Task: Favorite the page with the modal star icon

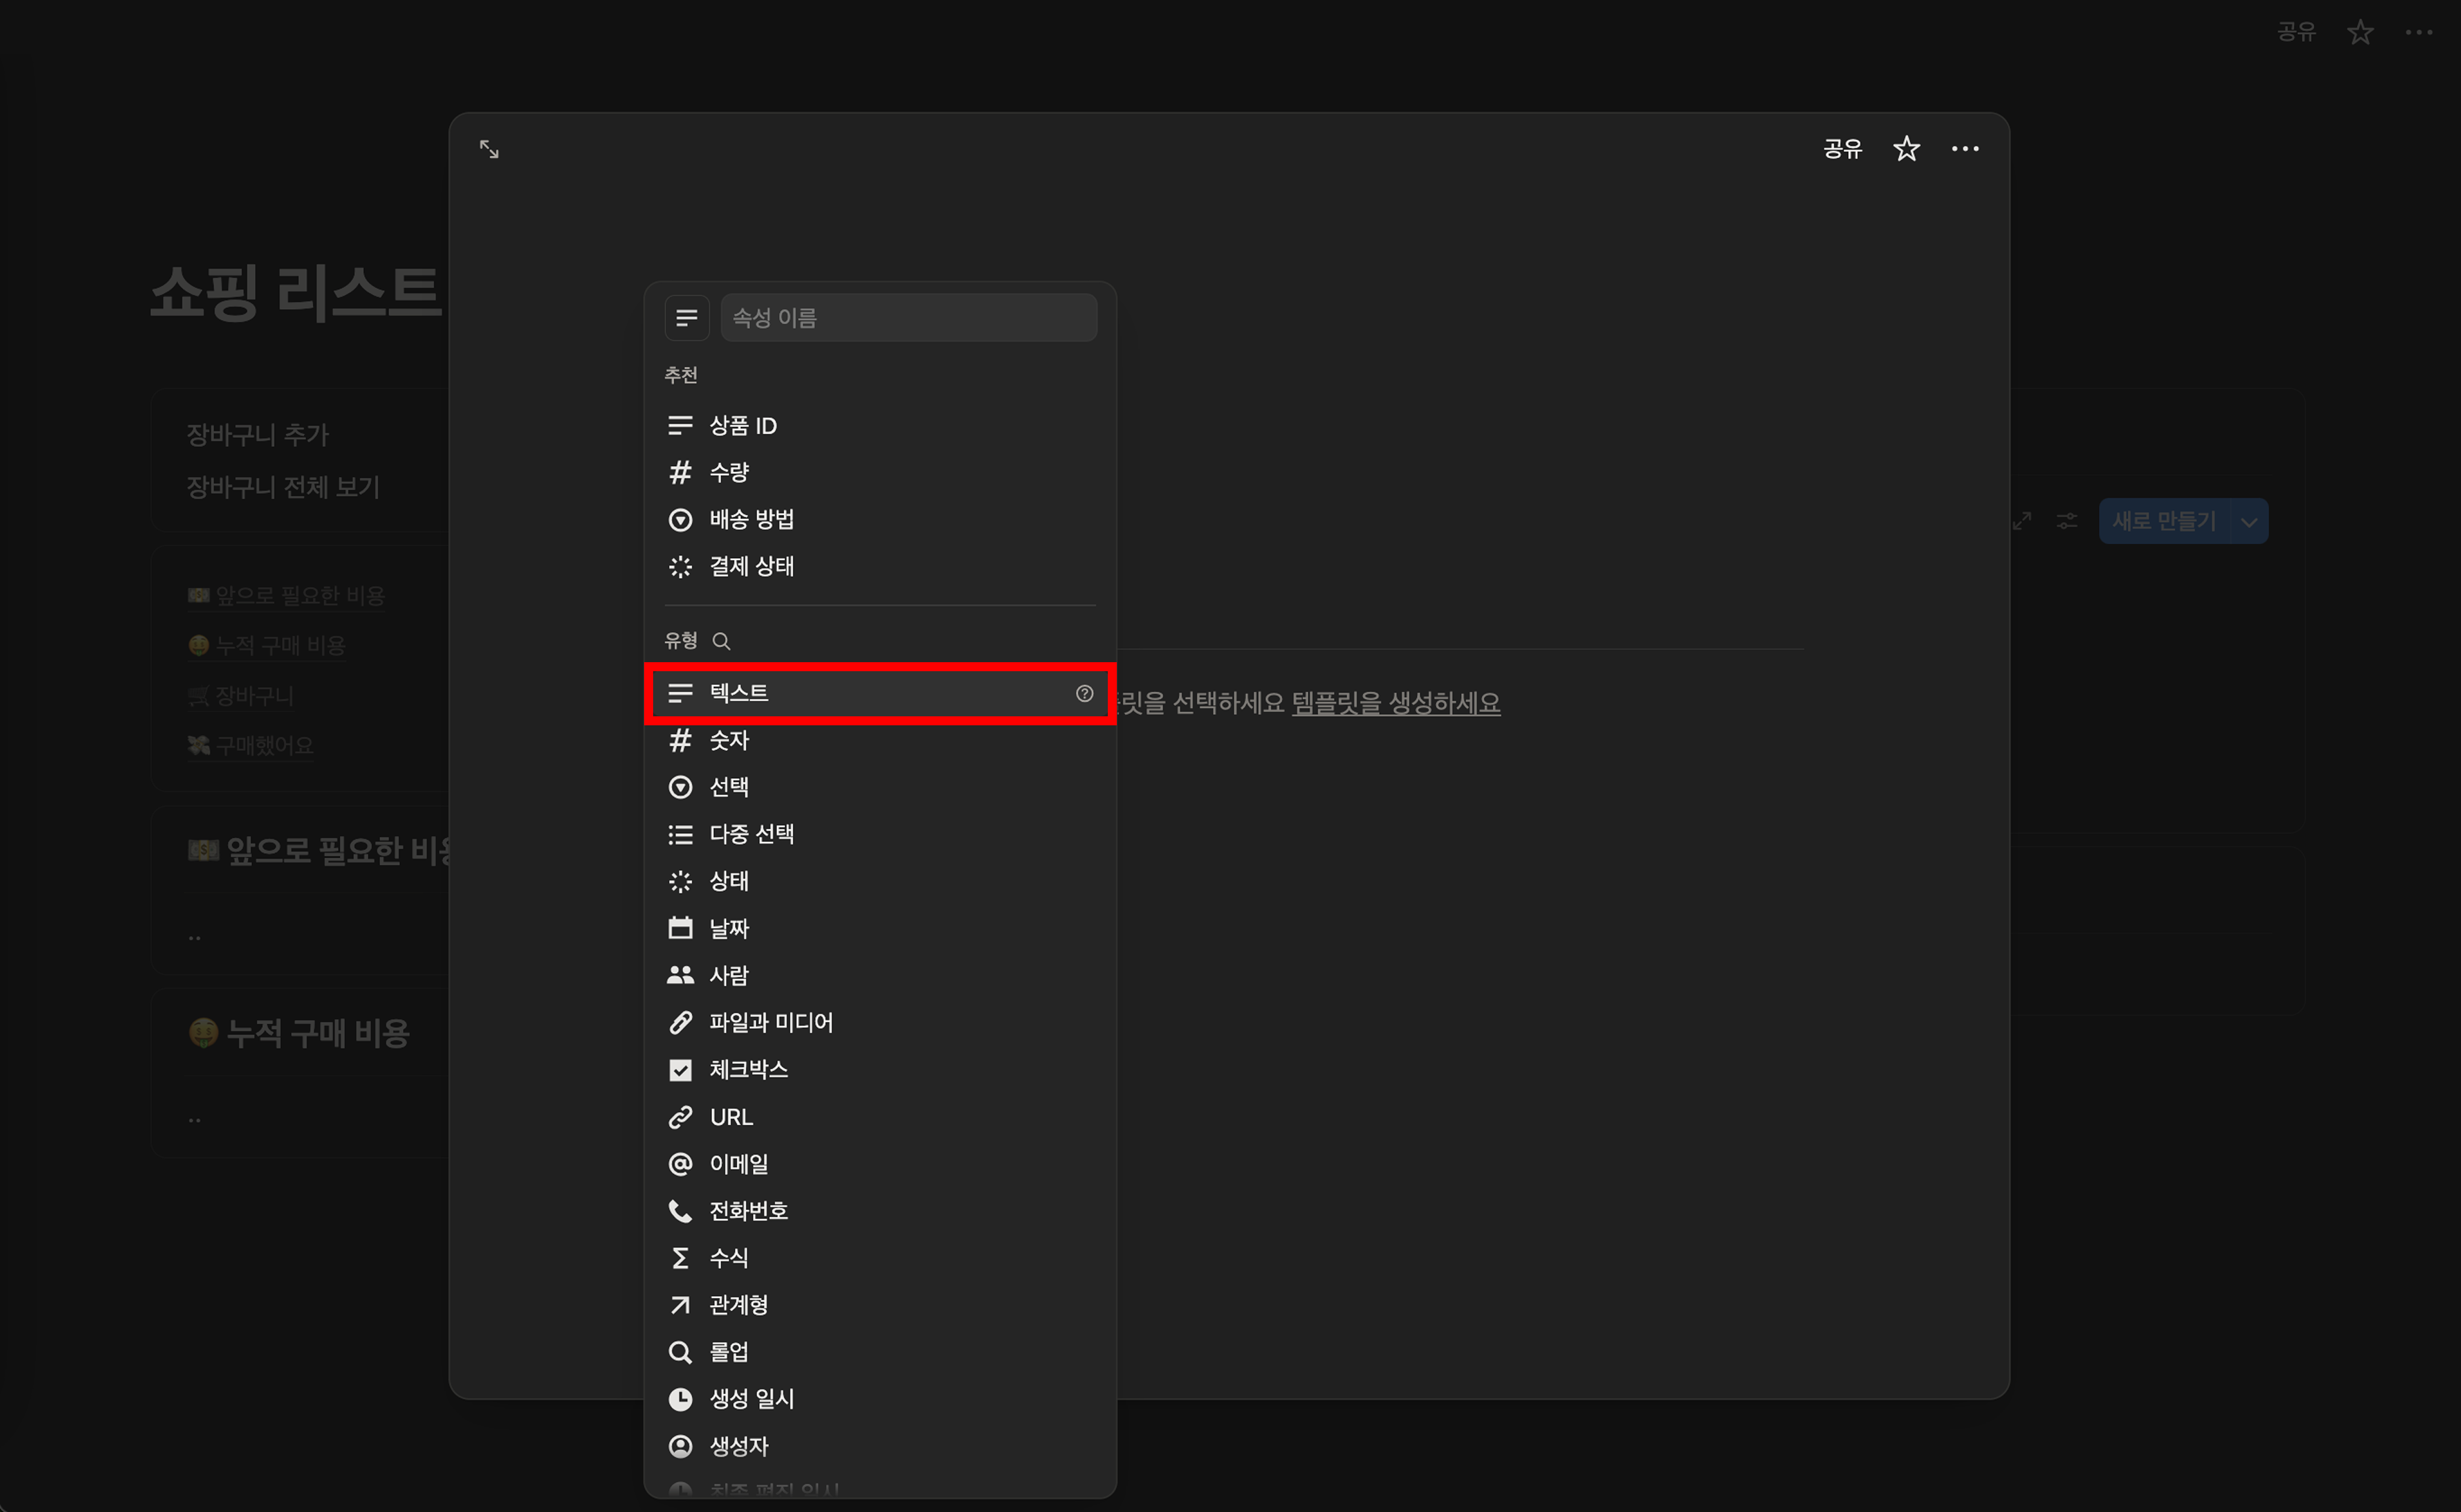Action: 1906,149
